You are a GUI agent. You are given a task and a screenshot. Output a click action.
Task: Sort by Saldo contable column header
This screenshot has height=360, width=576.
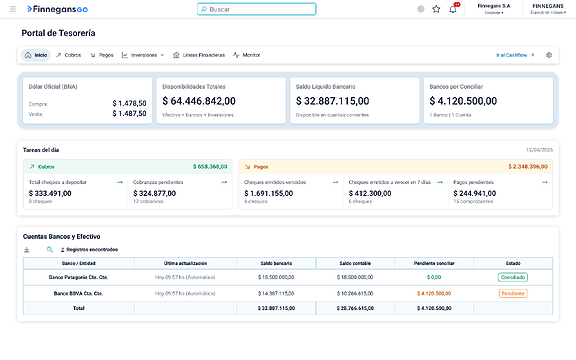point(355,263)
